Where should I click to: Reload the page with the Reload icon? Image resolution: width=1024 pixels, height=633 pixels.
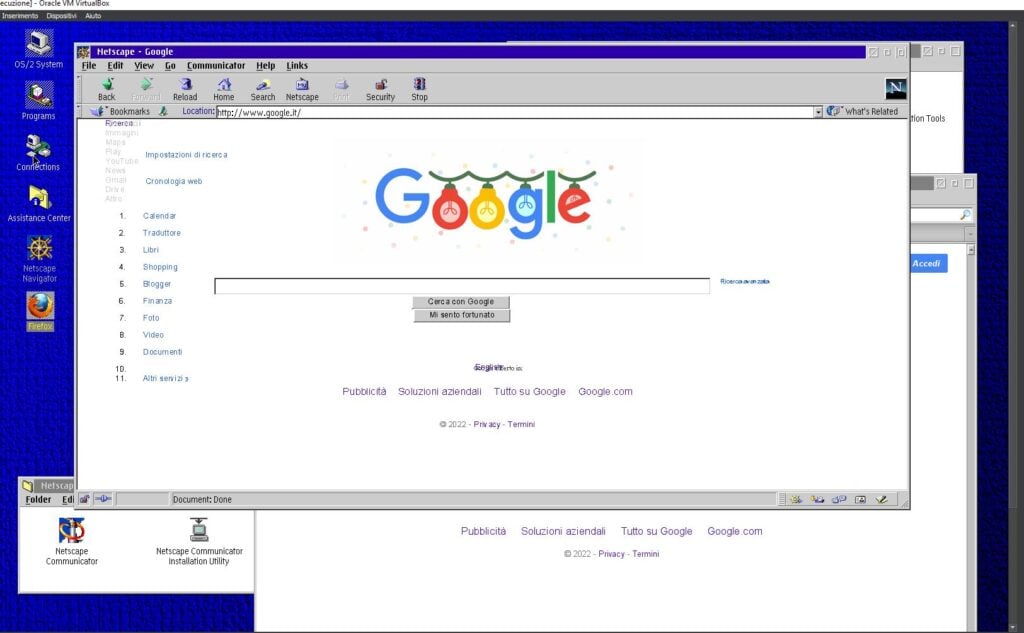[x=185, y=84]
